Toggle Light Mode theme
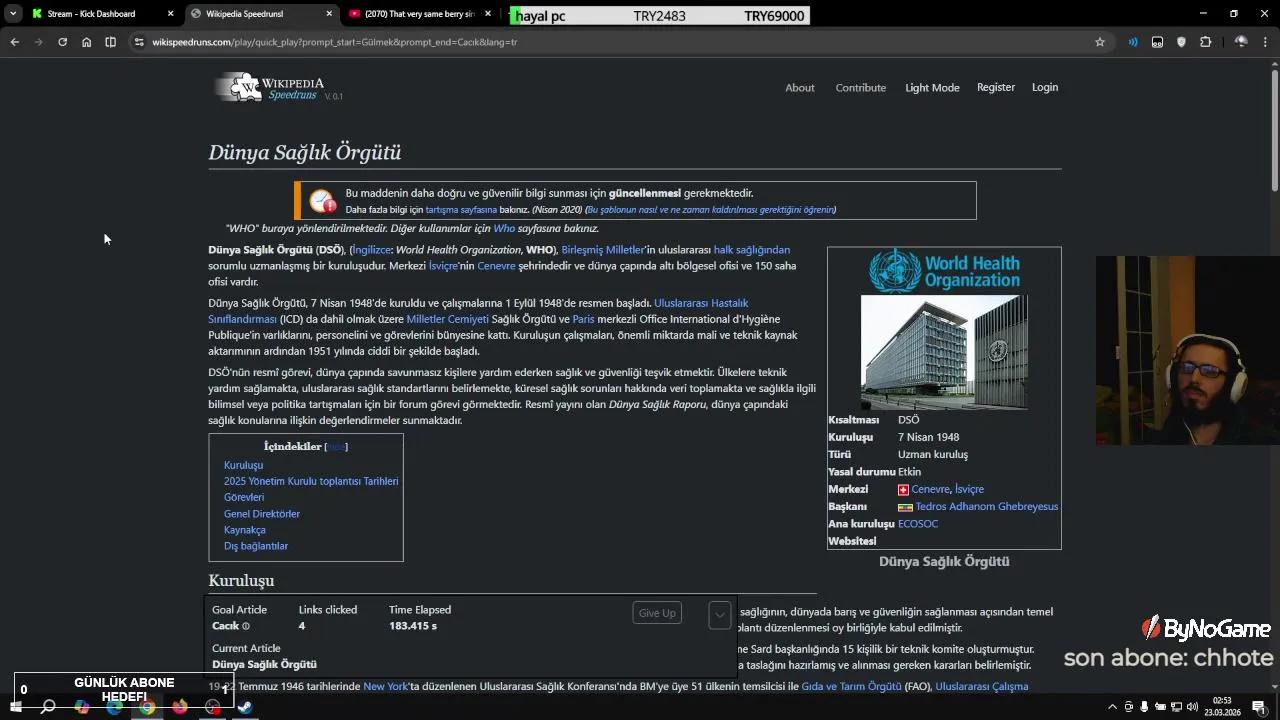 (932, 88)
